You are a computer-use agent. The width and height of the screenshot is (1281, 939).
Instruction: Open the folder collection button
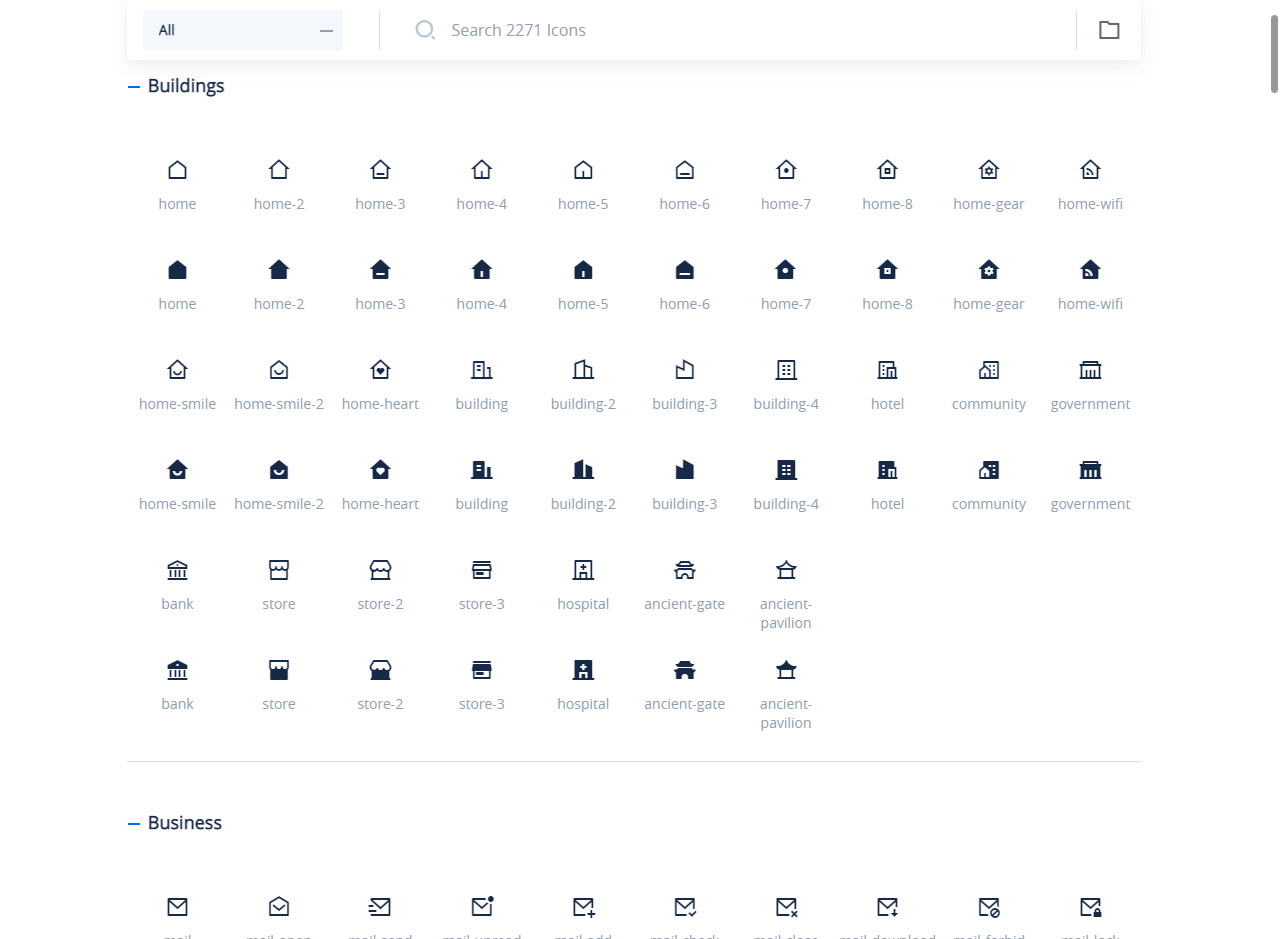(x=1109, y=30)
